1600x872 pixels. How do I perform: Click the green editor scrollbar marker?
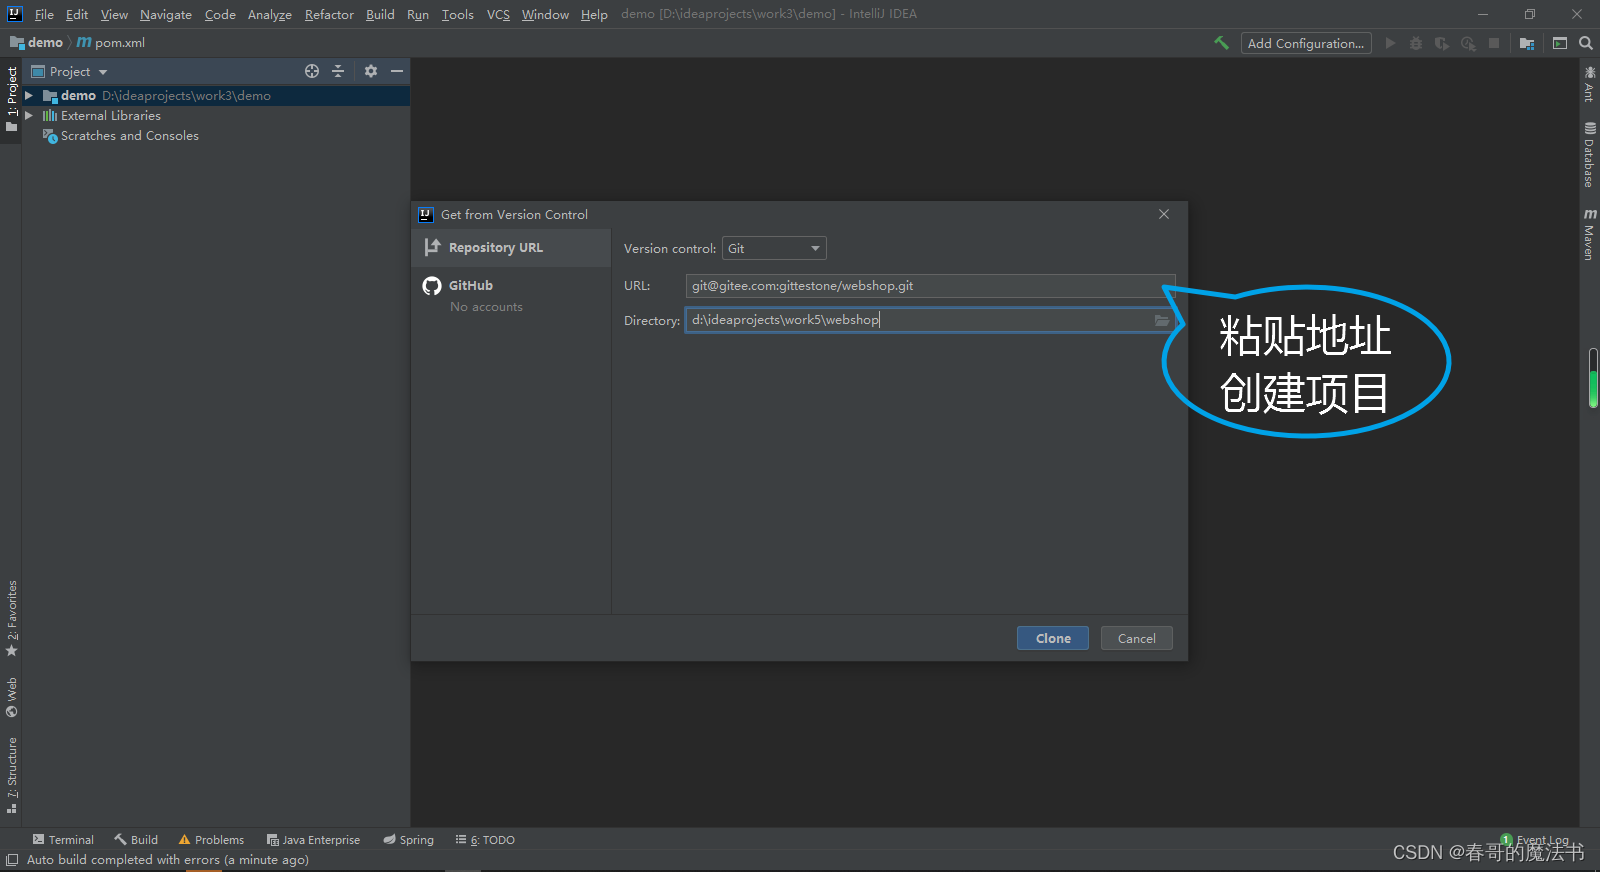pyautogui.click(x=1593, y=378)
